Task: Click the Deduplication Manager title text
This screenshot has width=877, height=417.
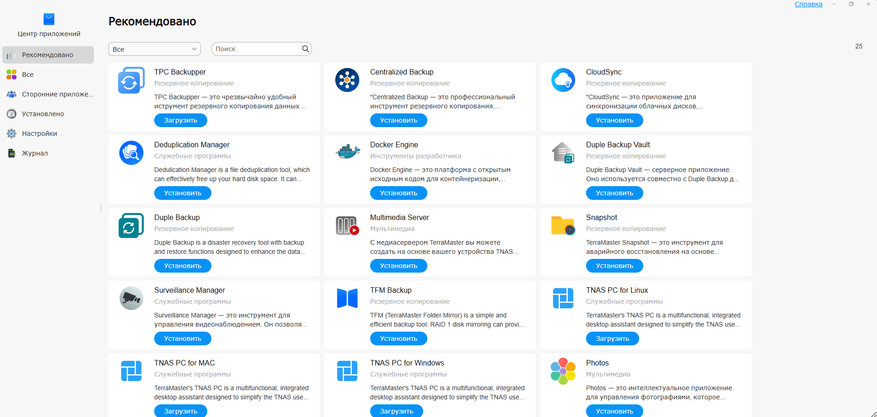Action: (192, 145)
